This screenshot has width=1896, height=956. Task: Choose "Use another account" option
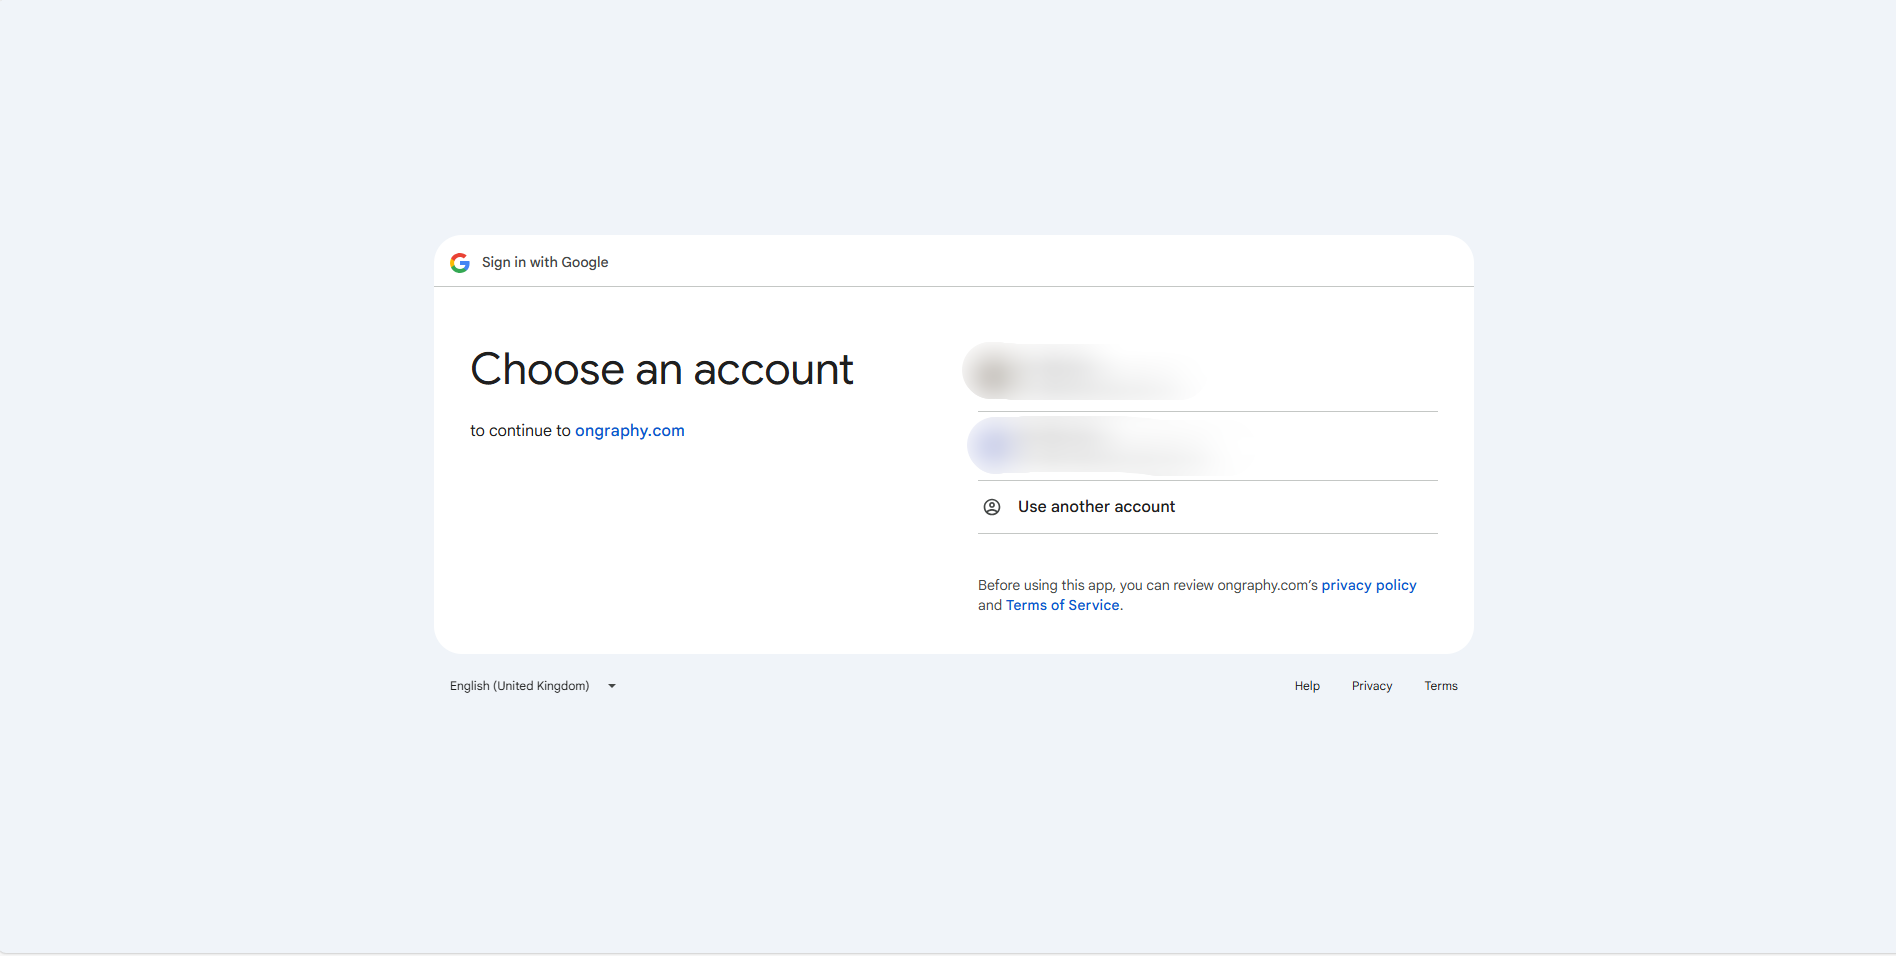click(x=1096, y=507)
